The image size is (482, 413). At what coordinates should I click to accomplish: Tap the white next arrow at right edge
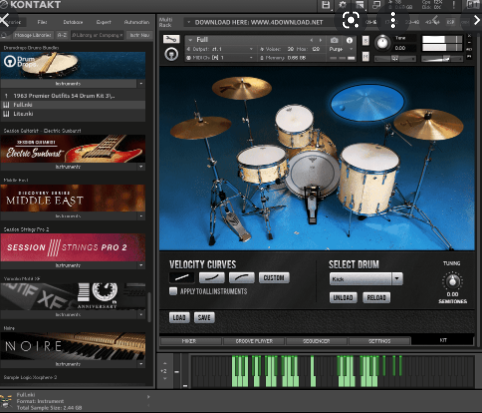pos(477,20)
